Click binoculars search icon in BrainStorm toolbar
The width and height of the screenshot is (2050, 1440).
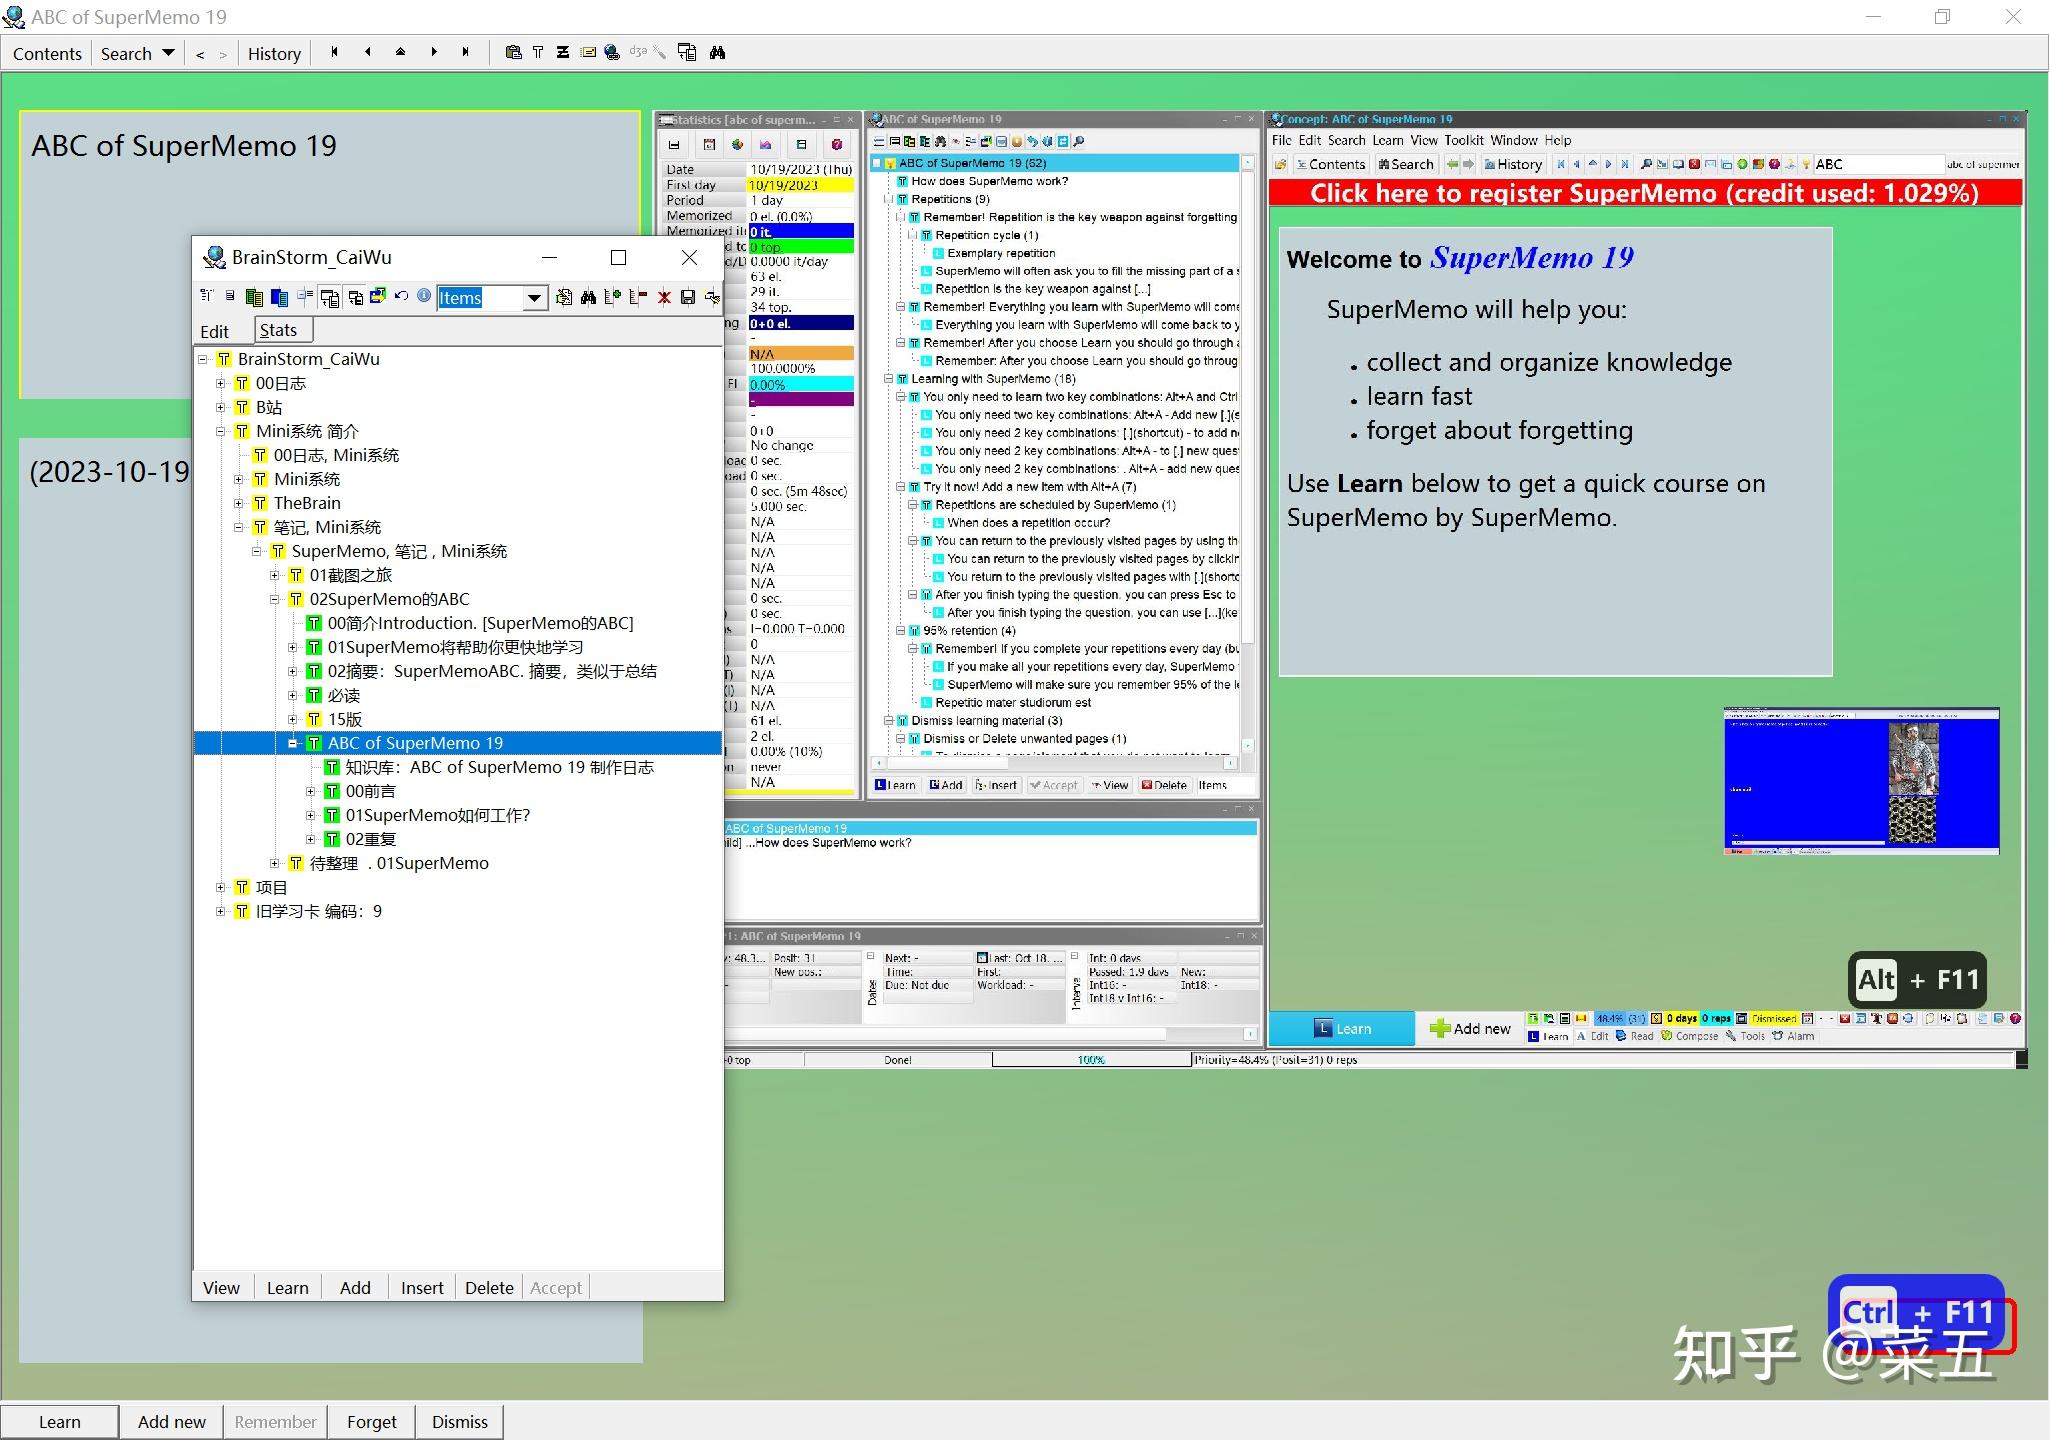click(x=588, y=297)
